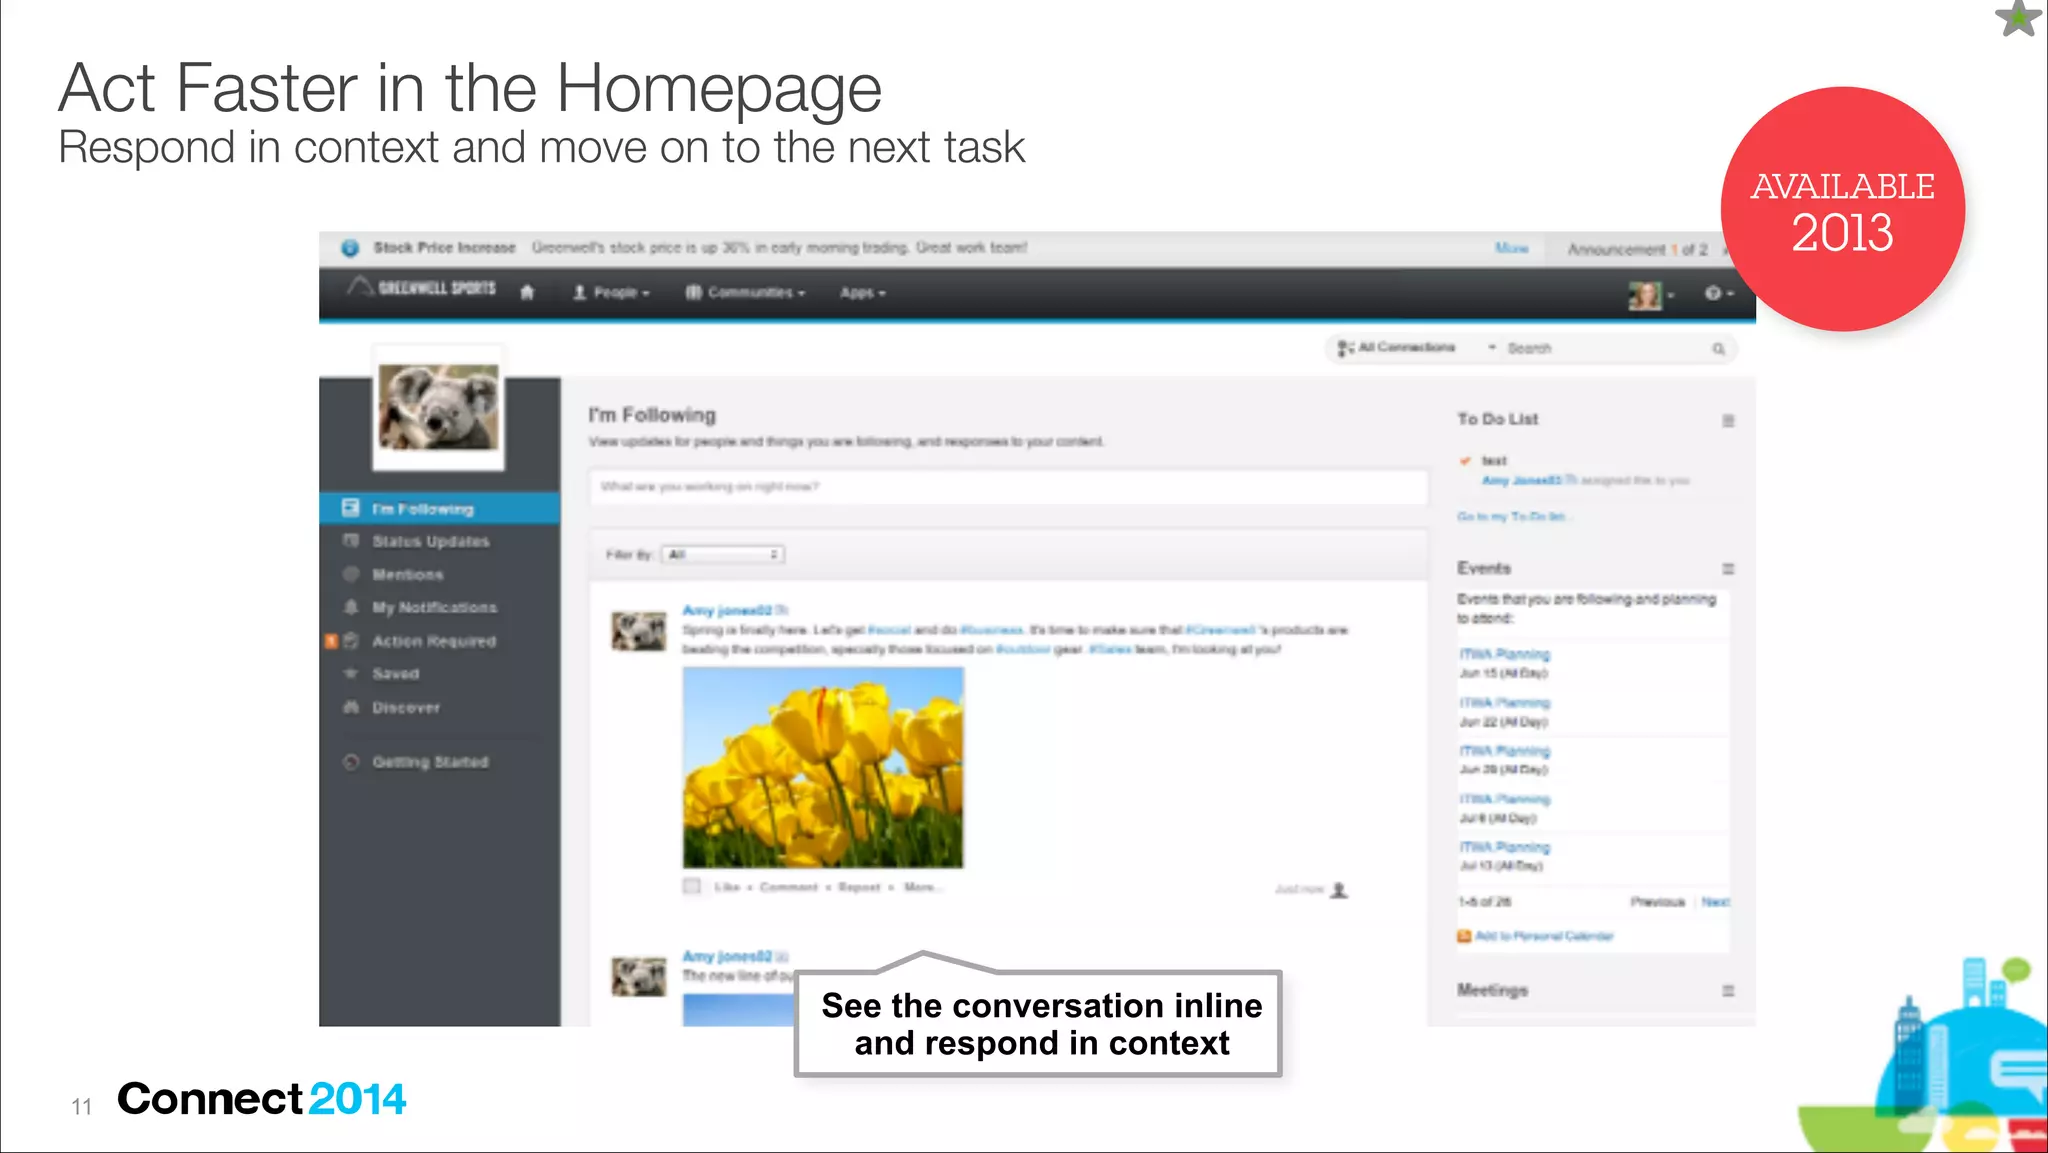
Task: Open Amy Jones name on second post
Action: point(727,956)
